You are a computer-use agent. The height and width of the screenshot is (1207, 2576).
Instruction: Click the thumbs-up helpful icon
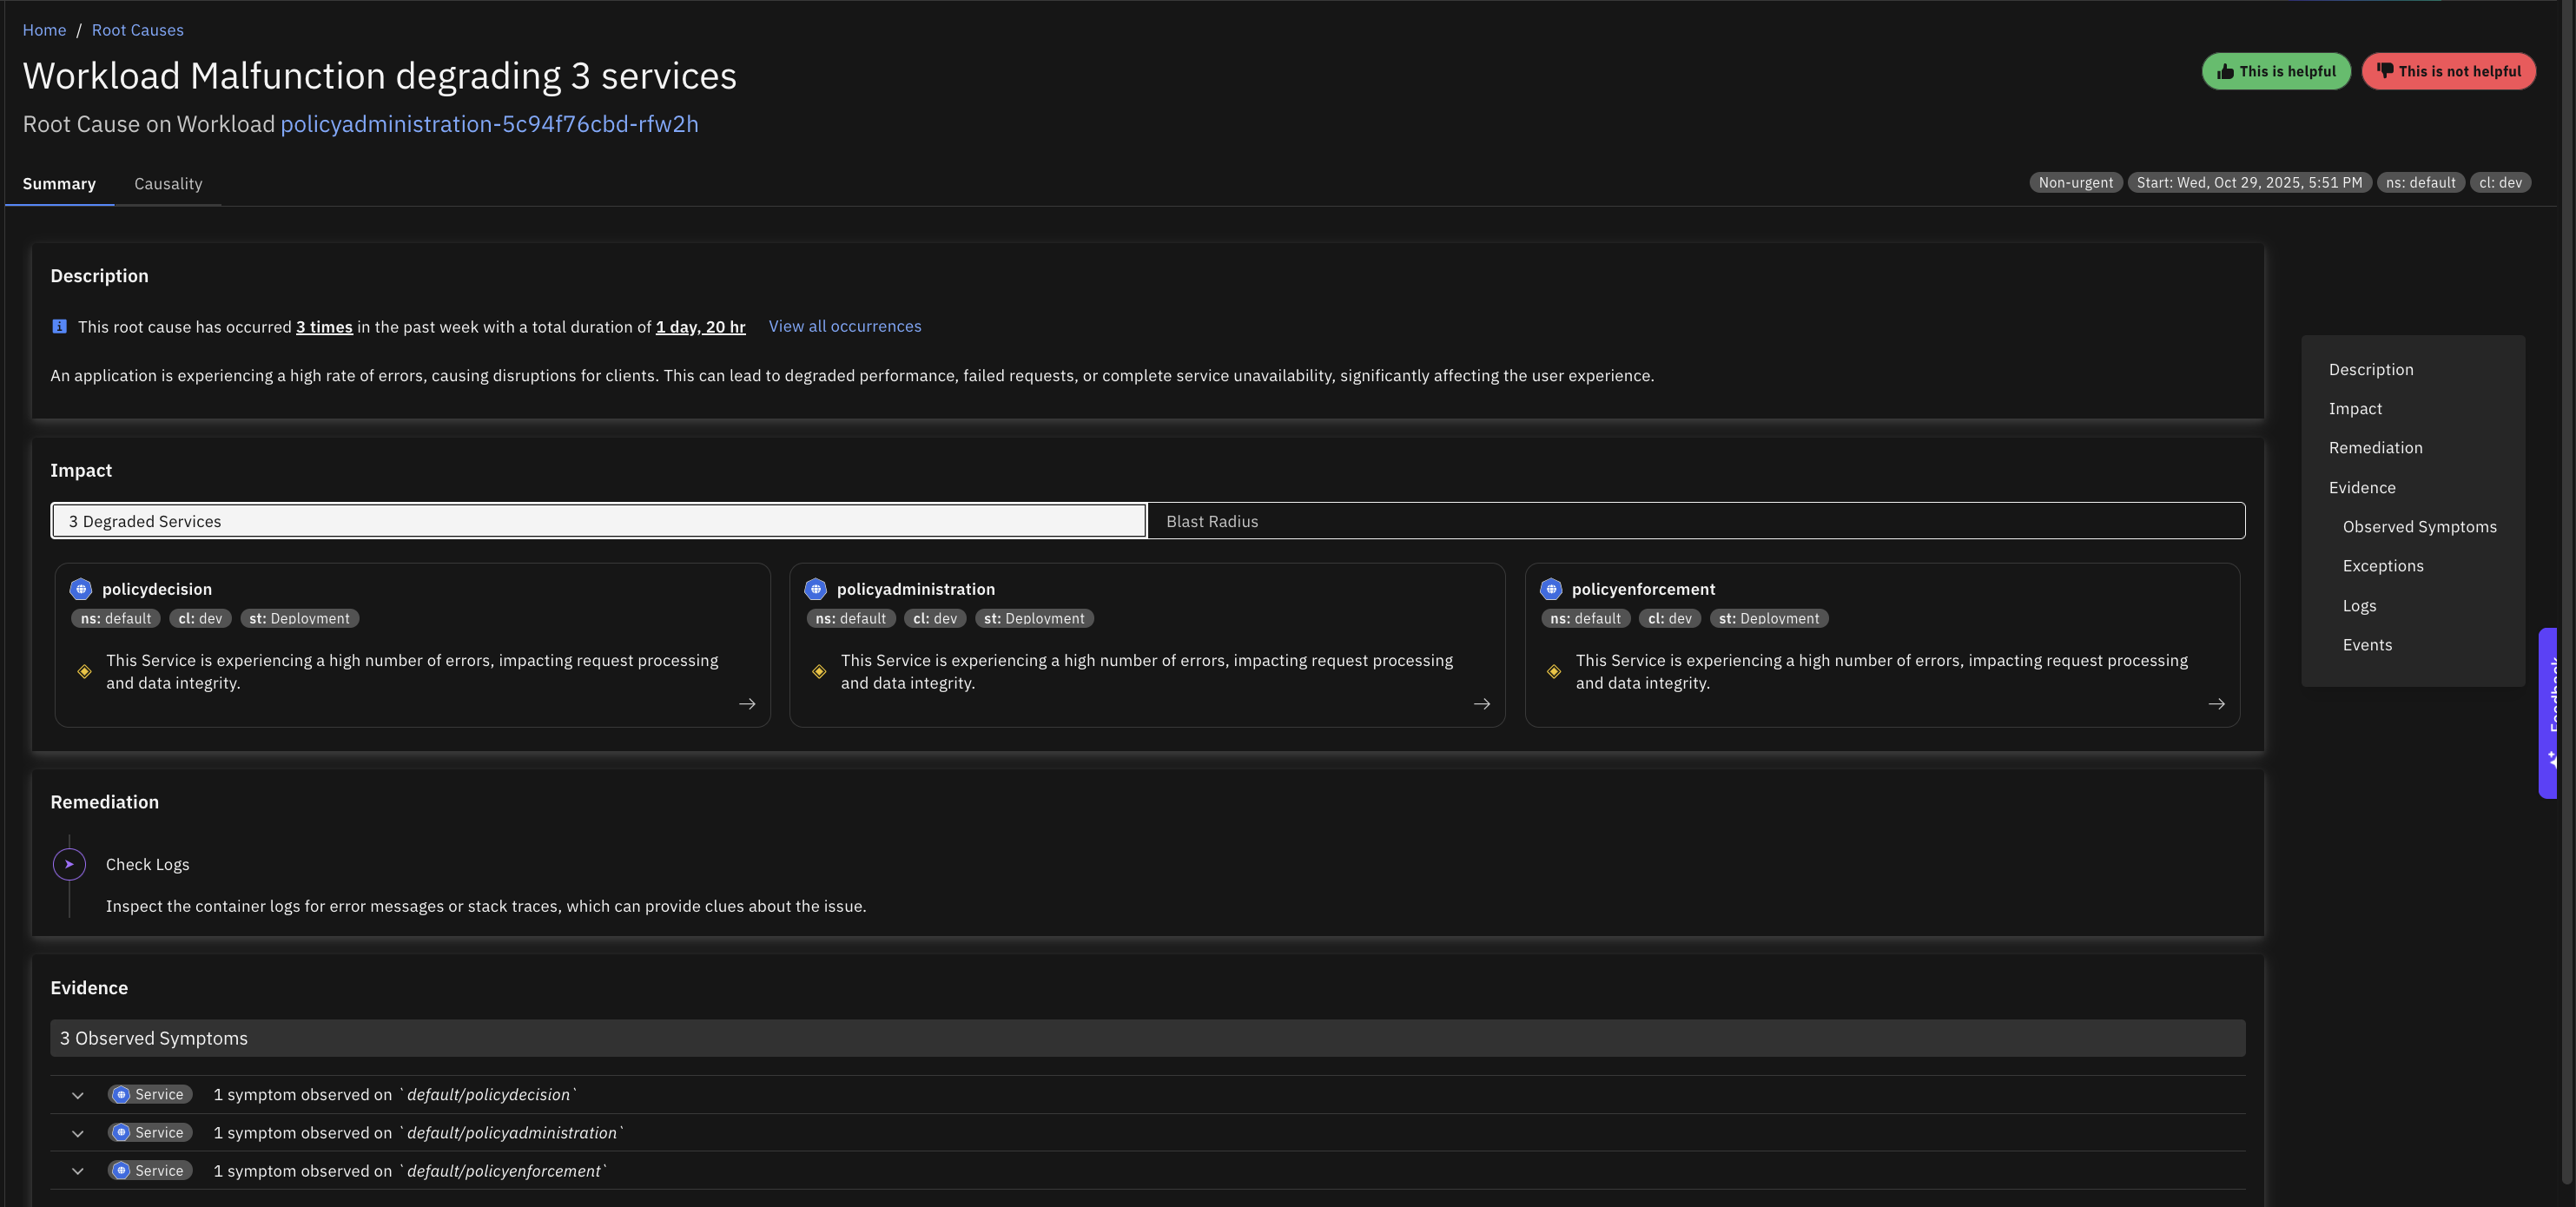coord(2225,71)
